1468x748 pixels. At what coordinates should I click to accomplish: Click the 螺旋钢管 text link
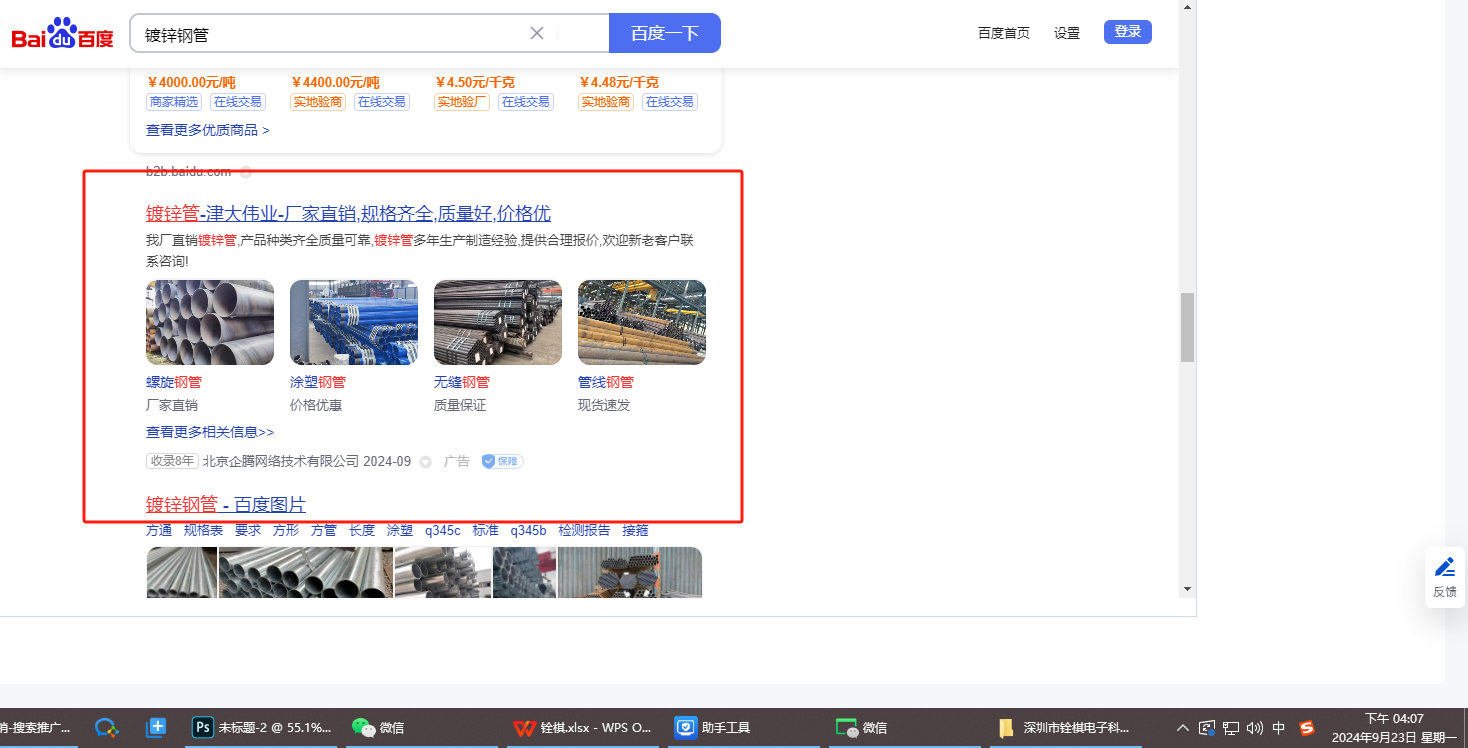pos(174,382)
